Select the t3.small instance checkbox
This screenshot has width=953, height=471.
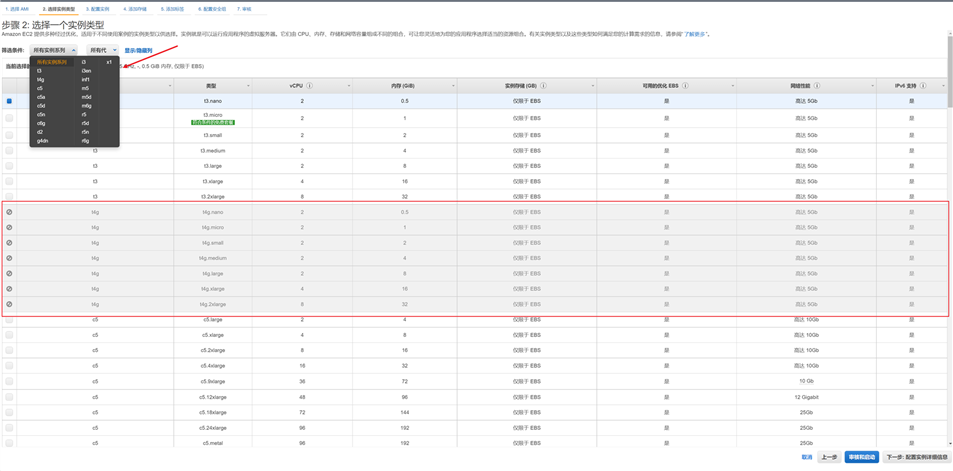pyautogui.click(x=9, y=135)
